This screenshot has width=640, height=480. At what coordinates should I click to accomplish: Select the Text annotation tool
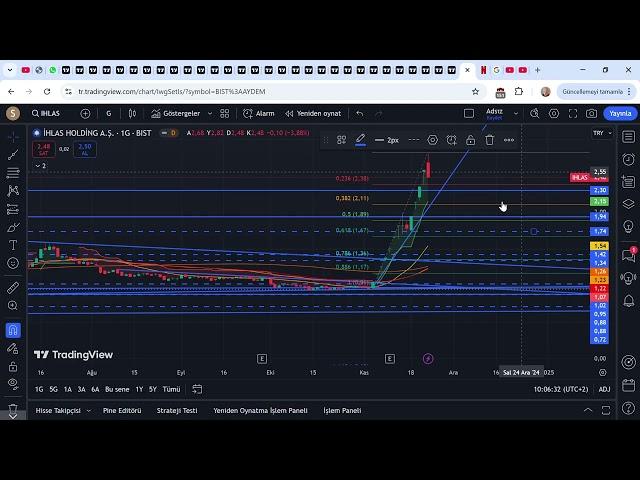pos(13,245)
